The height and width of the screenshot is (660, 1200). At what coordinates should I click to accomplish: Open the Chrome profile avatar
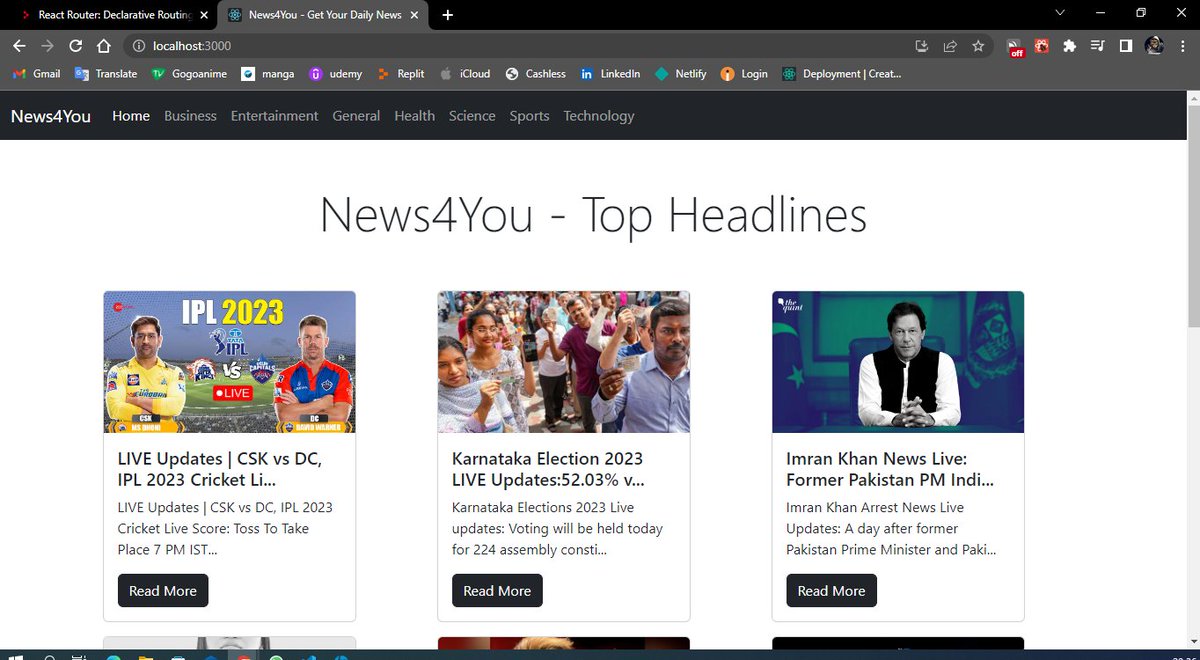coord(1154,46)
